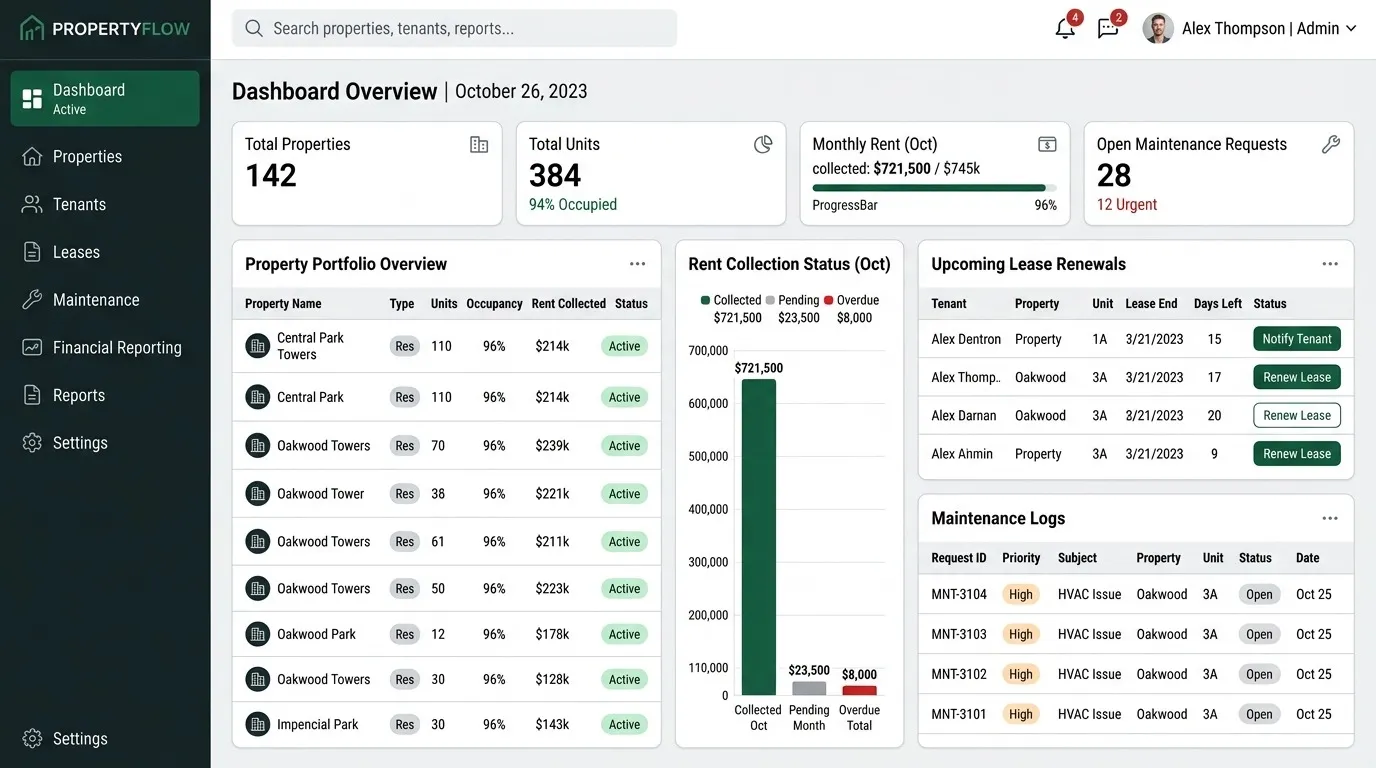Image resolution: width=1376 pixels, height=768 pixels.
Task: Click the Oakwood Park row building icon
Action: pyautogui.click(x=258, y=634)
